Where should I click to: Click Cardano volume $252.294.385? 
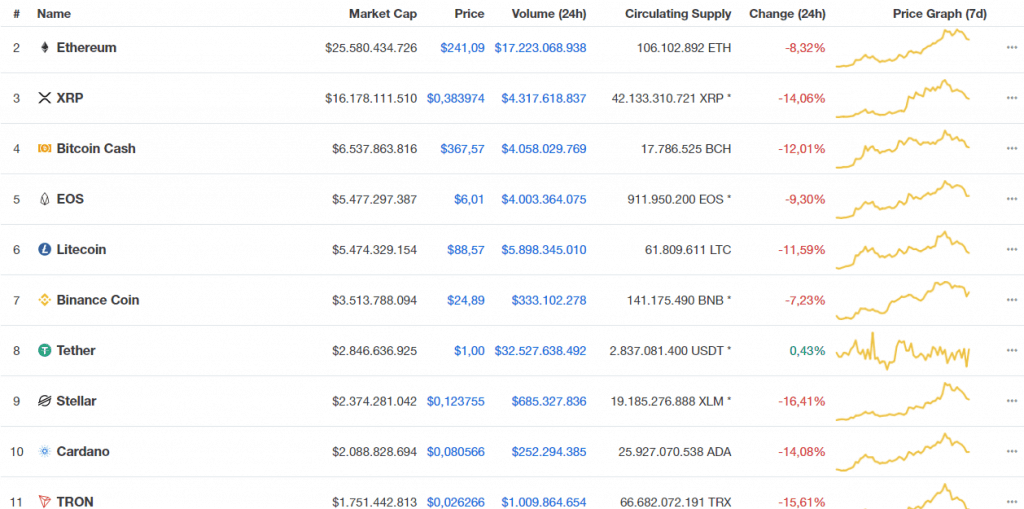pos(549,452)
